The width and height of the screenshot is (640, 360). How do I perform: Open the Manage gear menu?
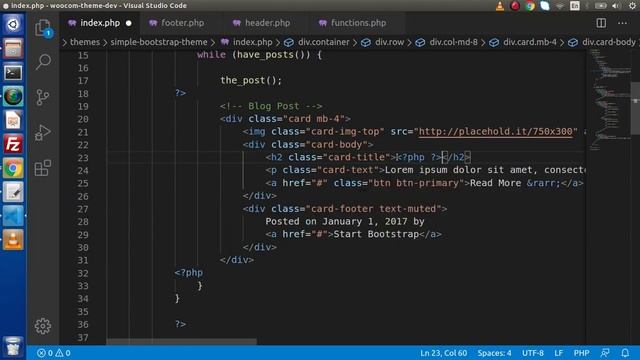pos(43,326)
